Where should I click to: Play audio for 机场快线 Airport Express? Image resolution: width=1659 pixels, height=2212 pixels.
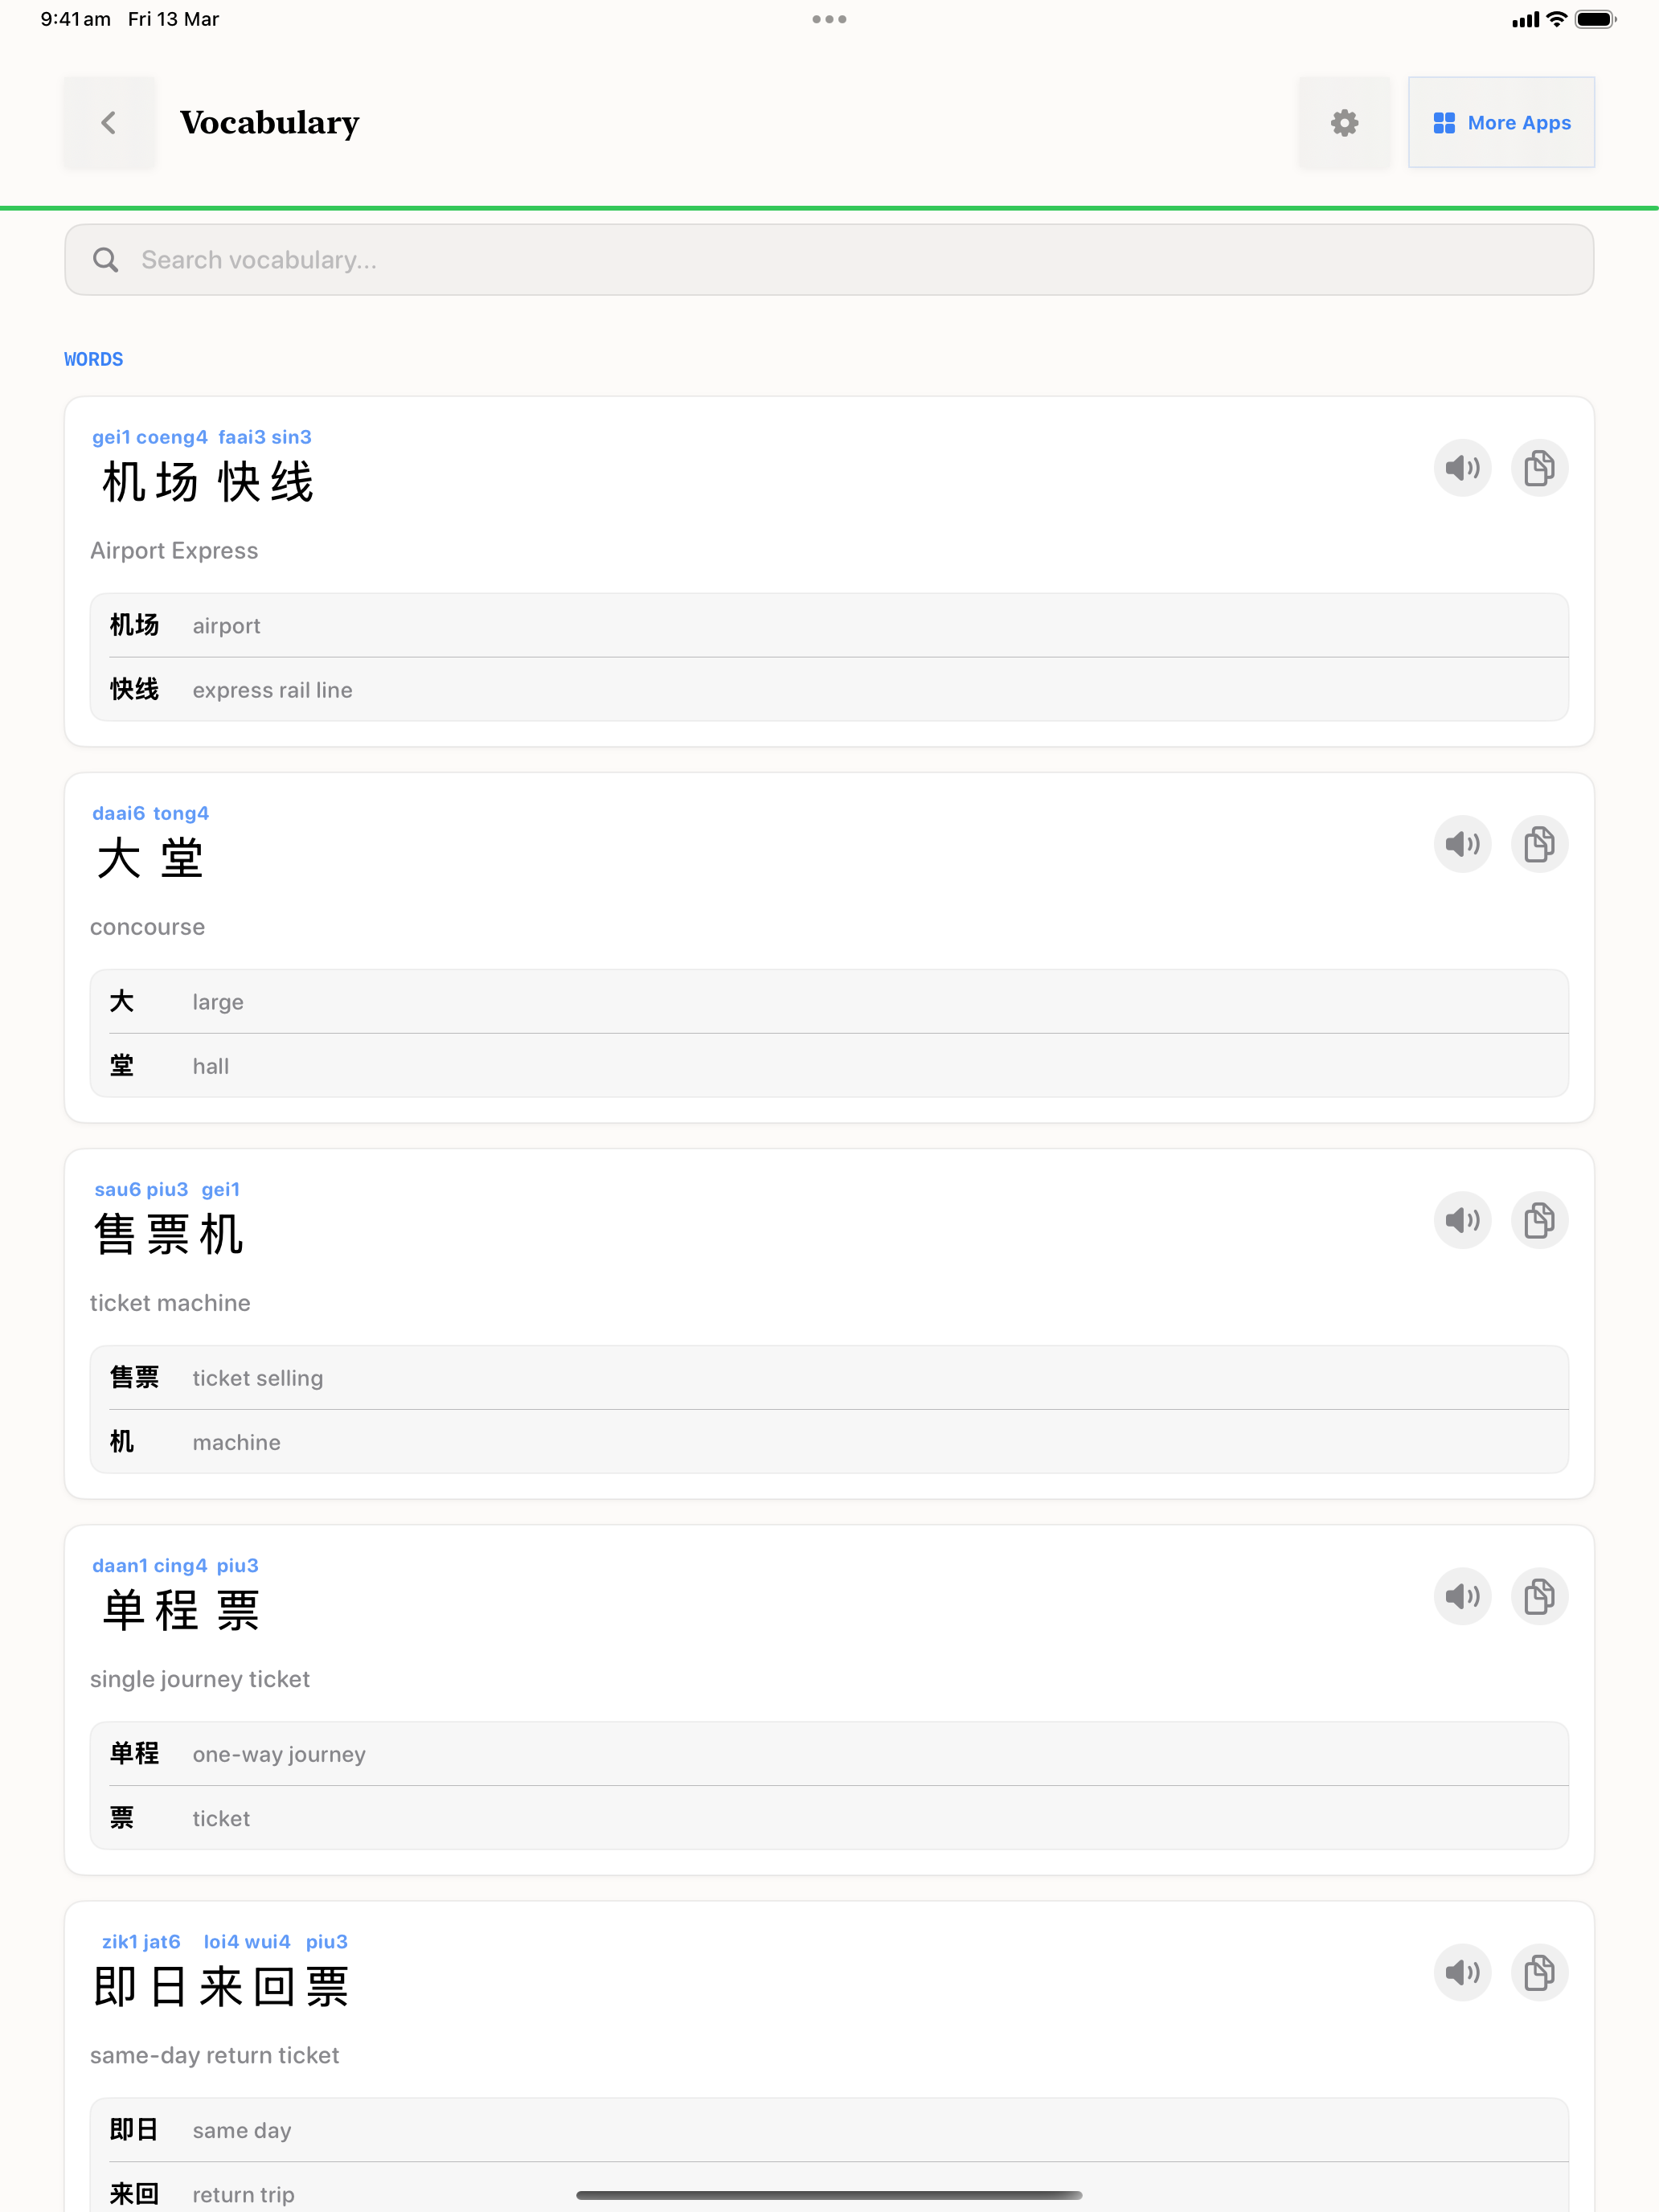tap(1462, 468)
